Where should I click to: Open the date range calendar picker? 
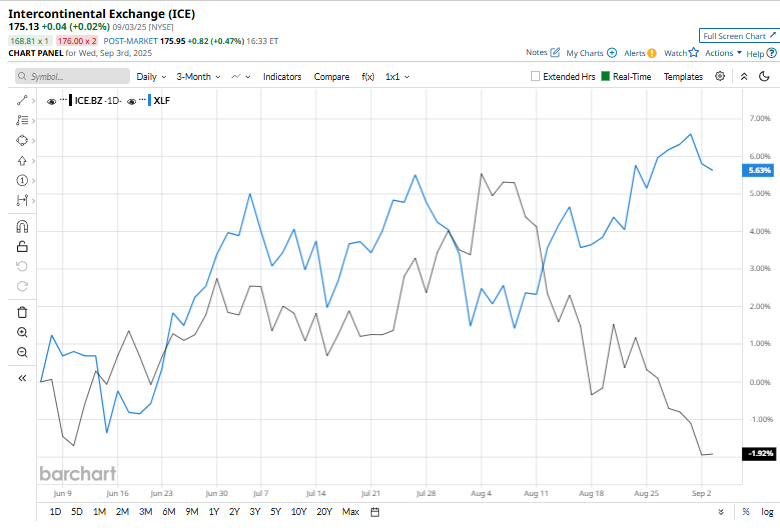376,512
